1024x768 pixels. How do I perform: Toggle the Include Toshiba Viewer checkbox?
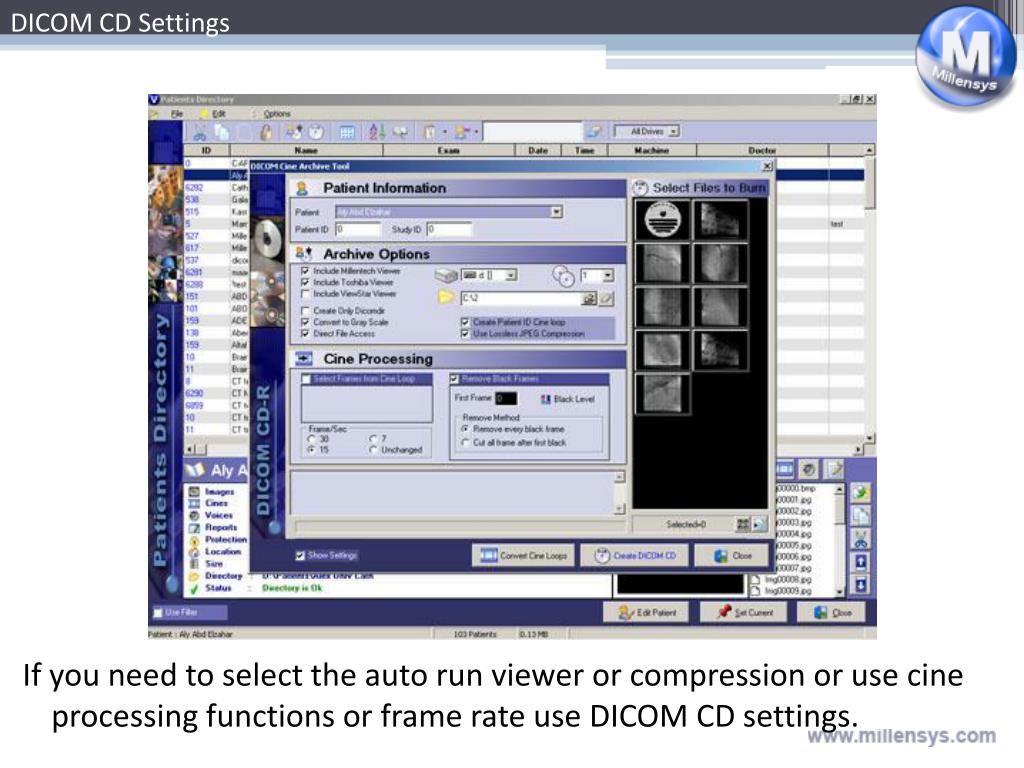[305, 283]
